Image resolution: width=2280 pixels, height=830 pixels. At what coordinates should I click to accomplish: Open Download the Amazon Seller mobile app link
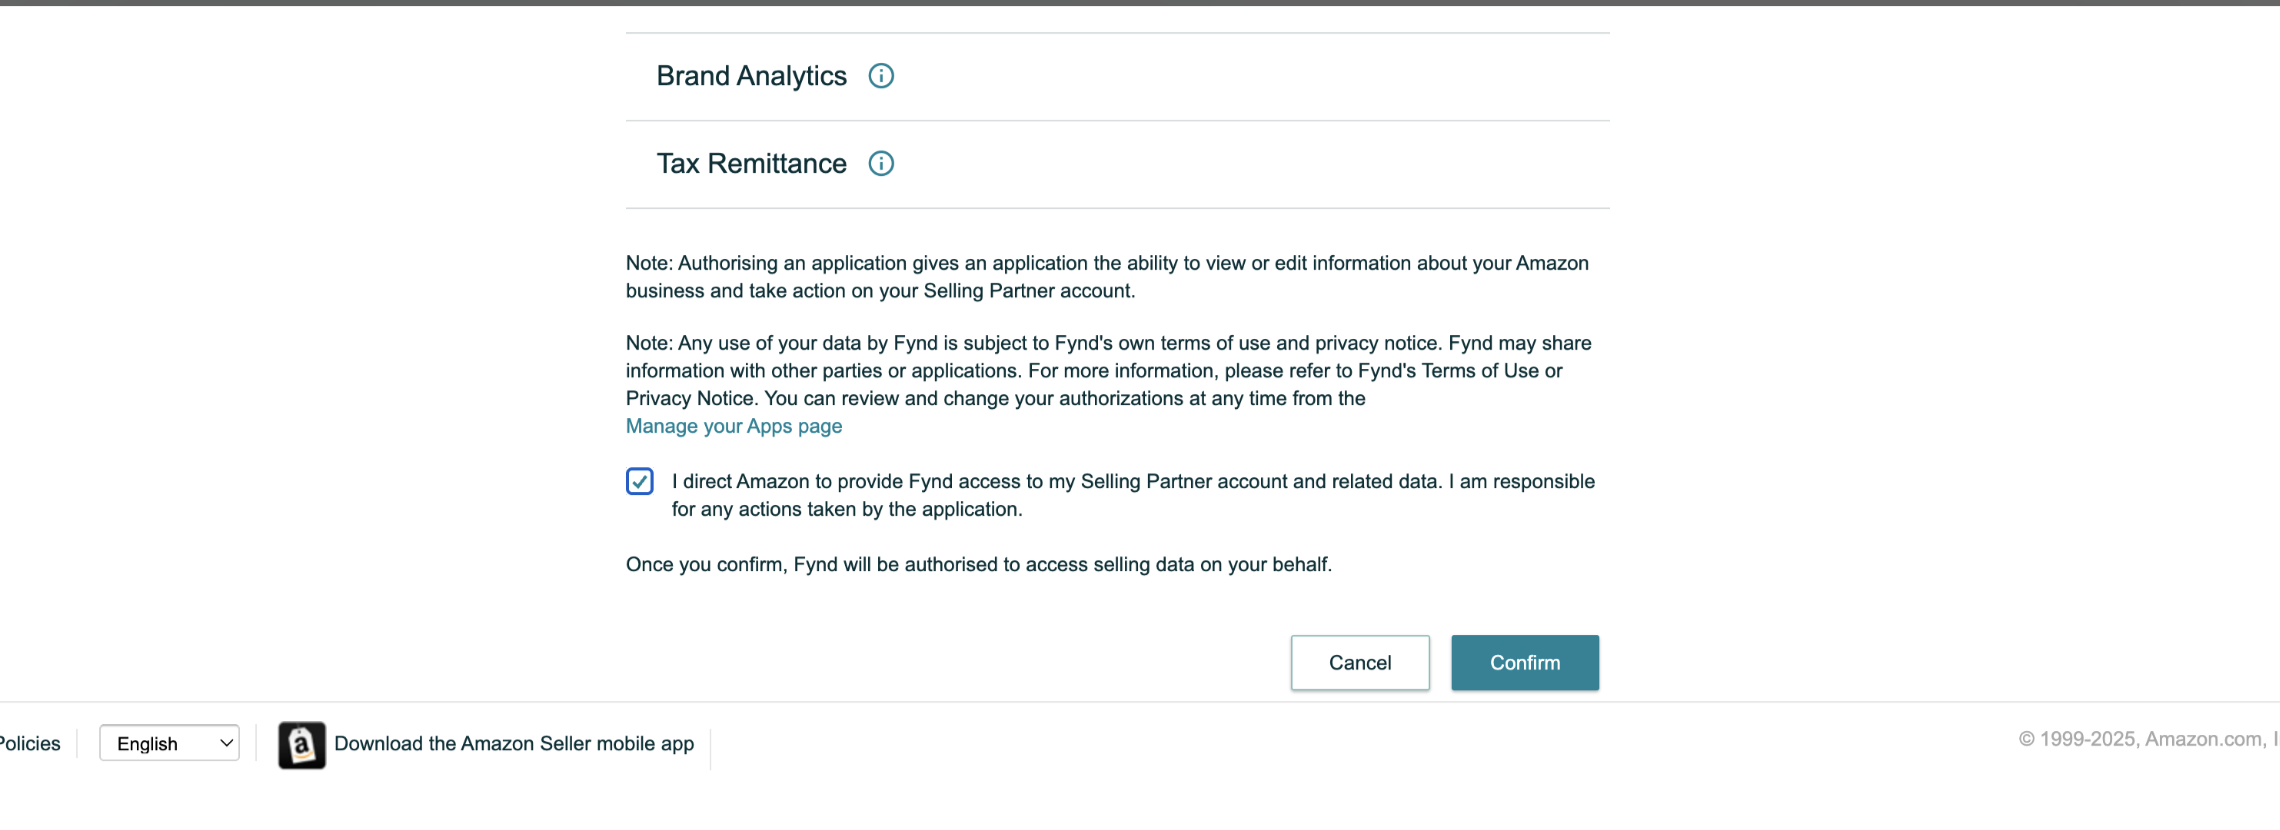(x=514, y=744)
